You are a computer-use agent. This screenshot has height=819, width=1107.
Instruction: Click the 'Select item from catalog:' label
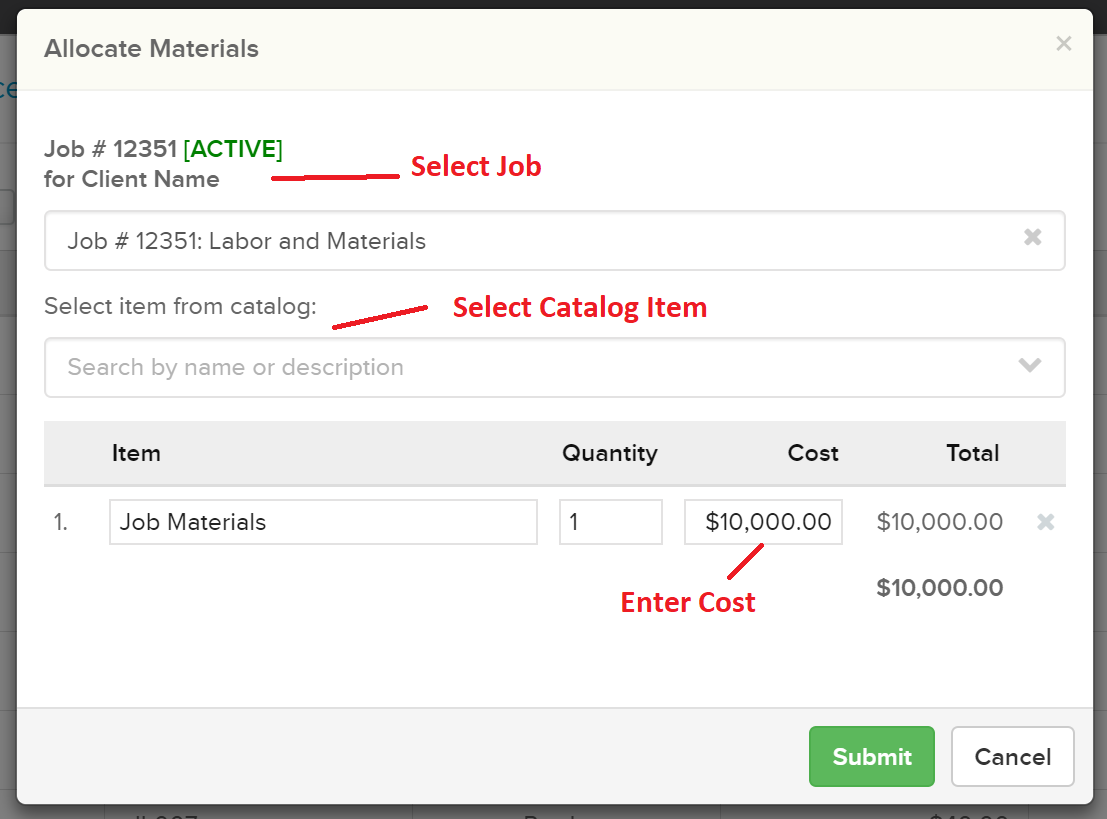pyautogui.click(x=180, y=306)
